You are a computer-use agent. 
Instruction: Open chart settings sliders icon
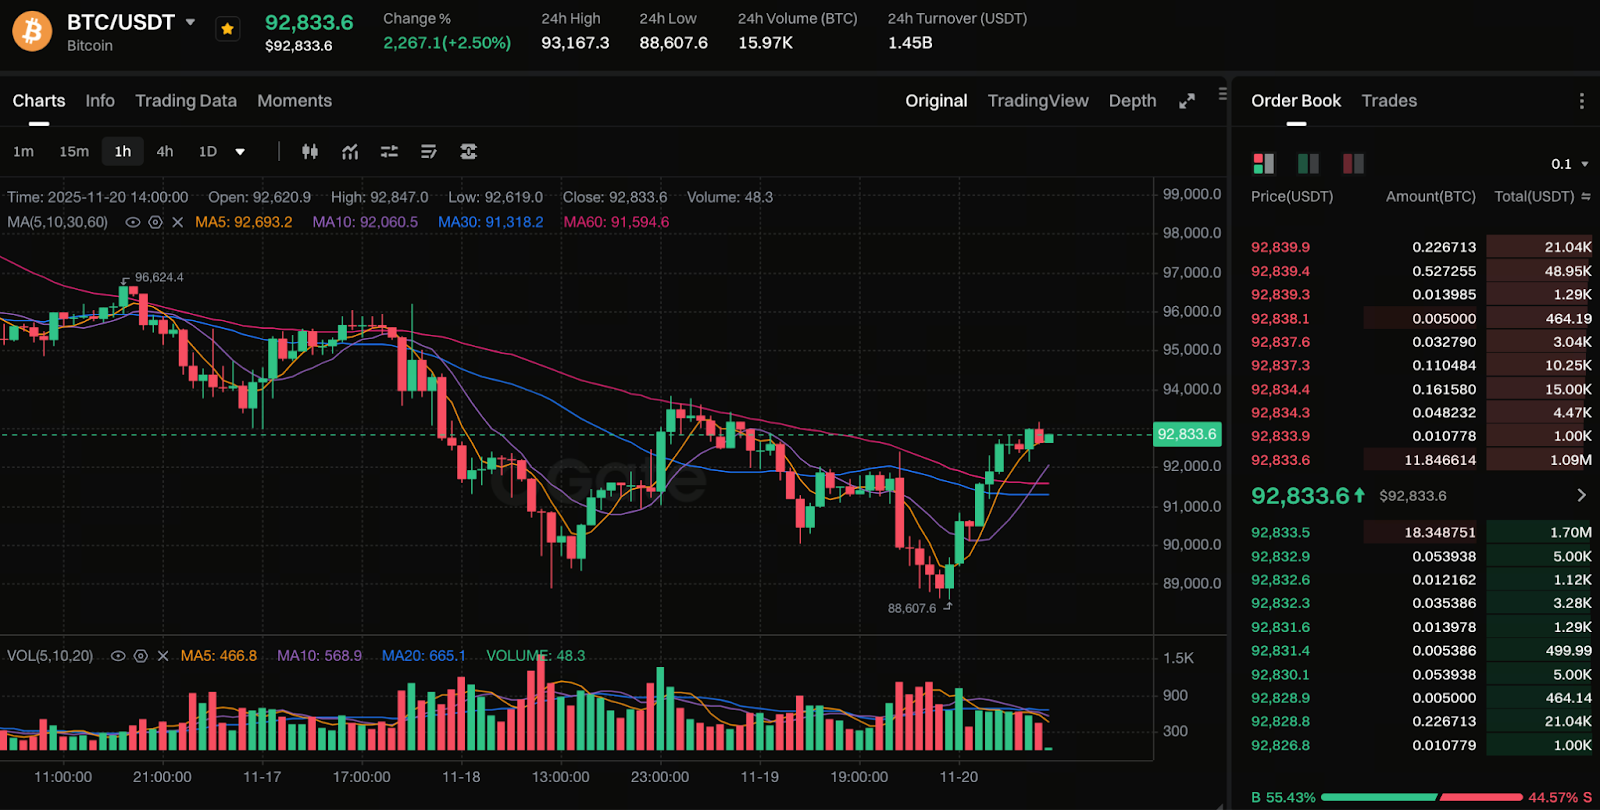point(389,152)
